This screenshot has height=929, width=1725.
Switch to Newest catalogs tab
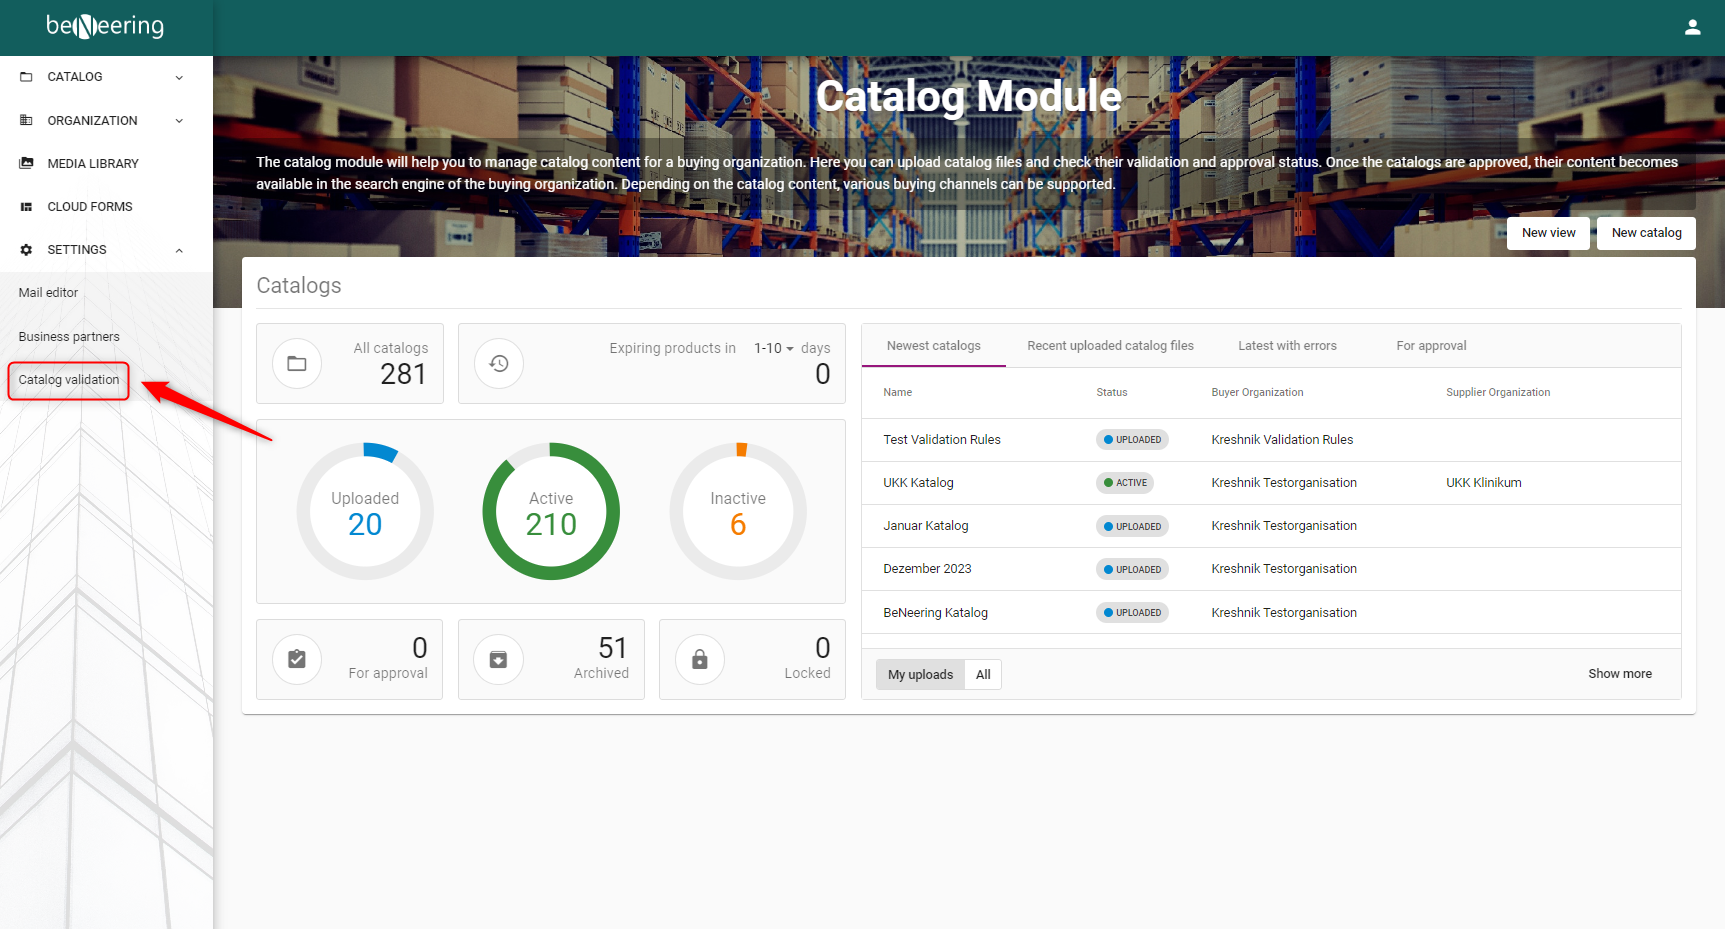tap(933, 346)
